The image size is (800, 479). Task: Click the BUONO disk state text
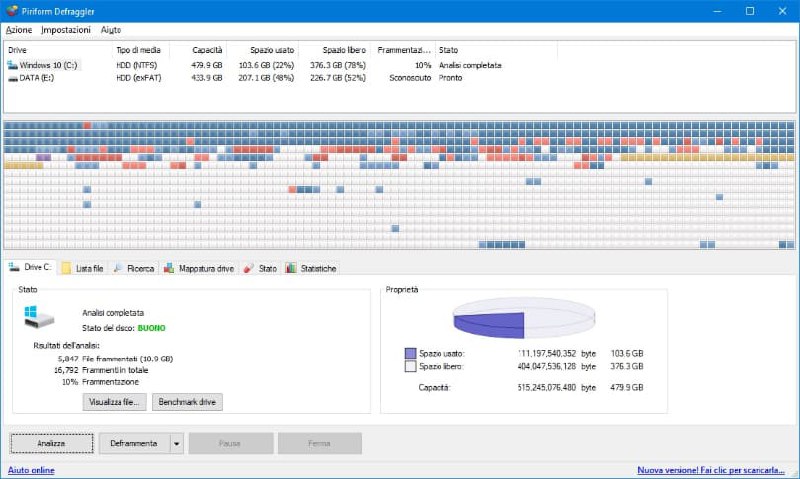(x=152, y=328)
